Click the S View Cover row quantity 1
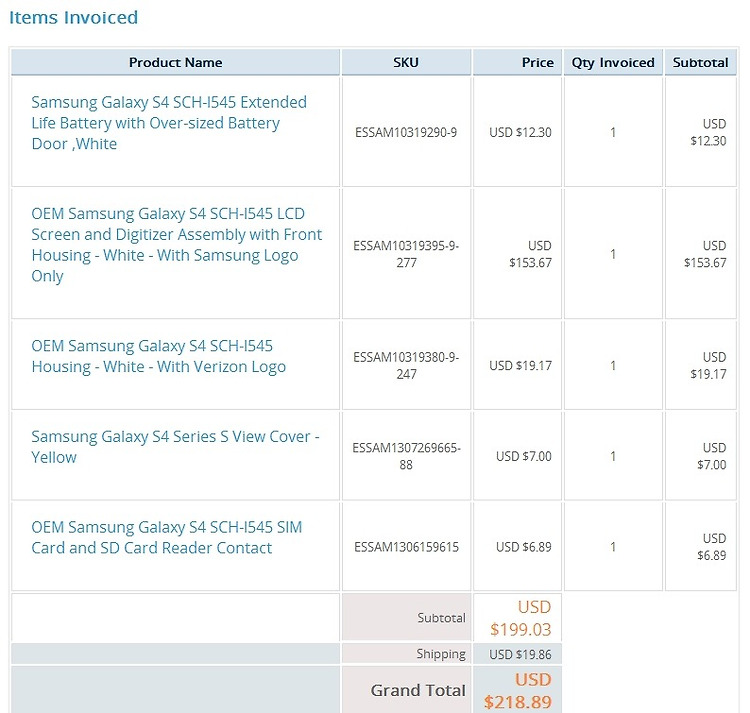The height and width of the screenshot is (713, 750). 613,456
